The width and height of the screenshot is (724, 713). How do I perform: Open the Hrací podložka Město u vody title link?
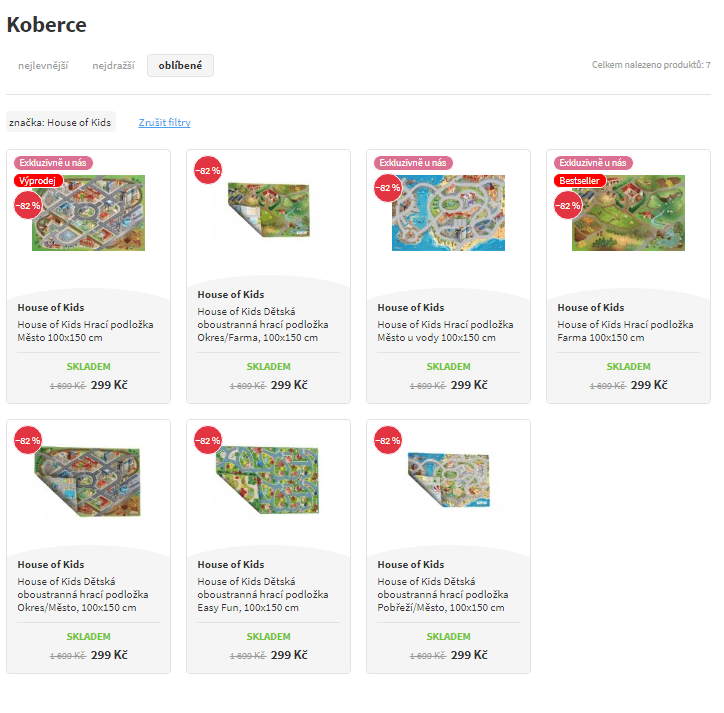coord(445,331)
